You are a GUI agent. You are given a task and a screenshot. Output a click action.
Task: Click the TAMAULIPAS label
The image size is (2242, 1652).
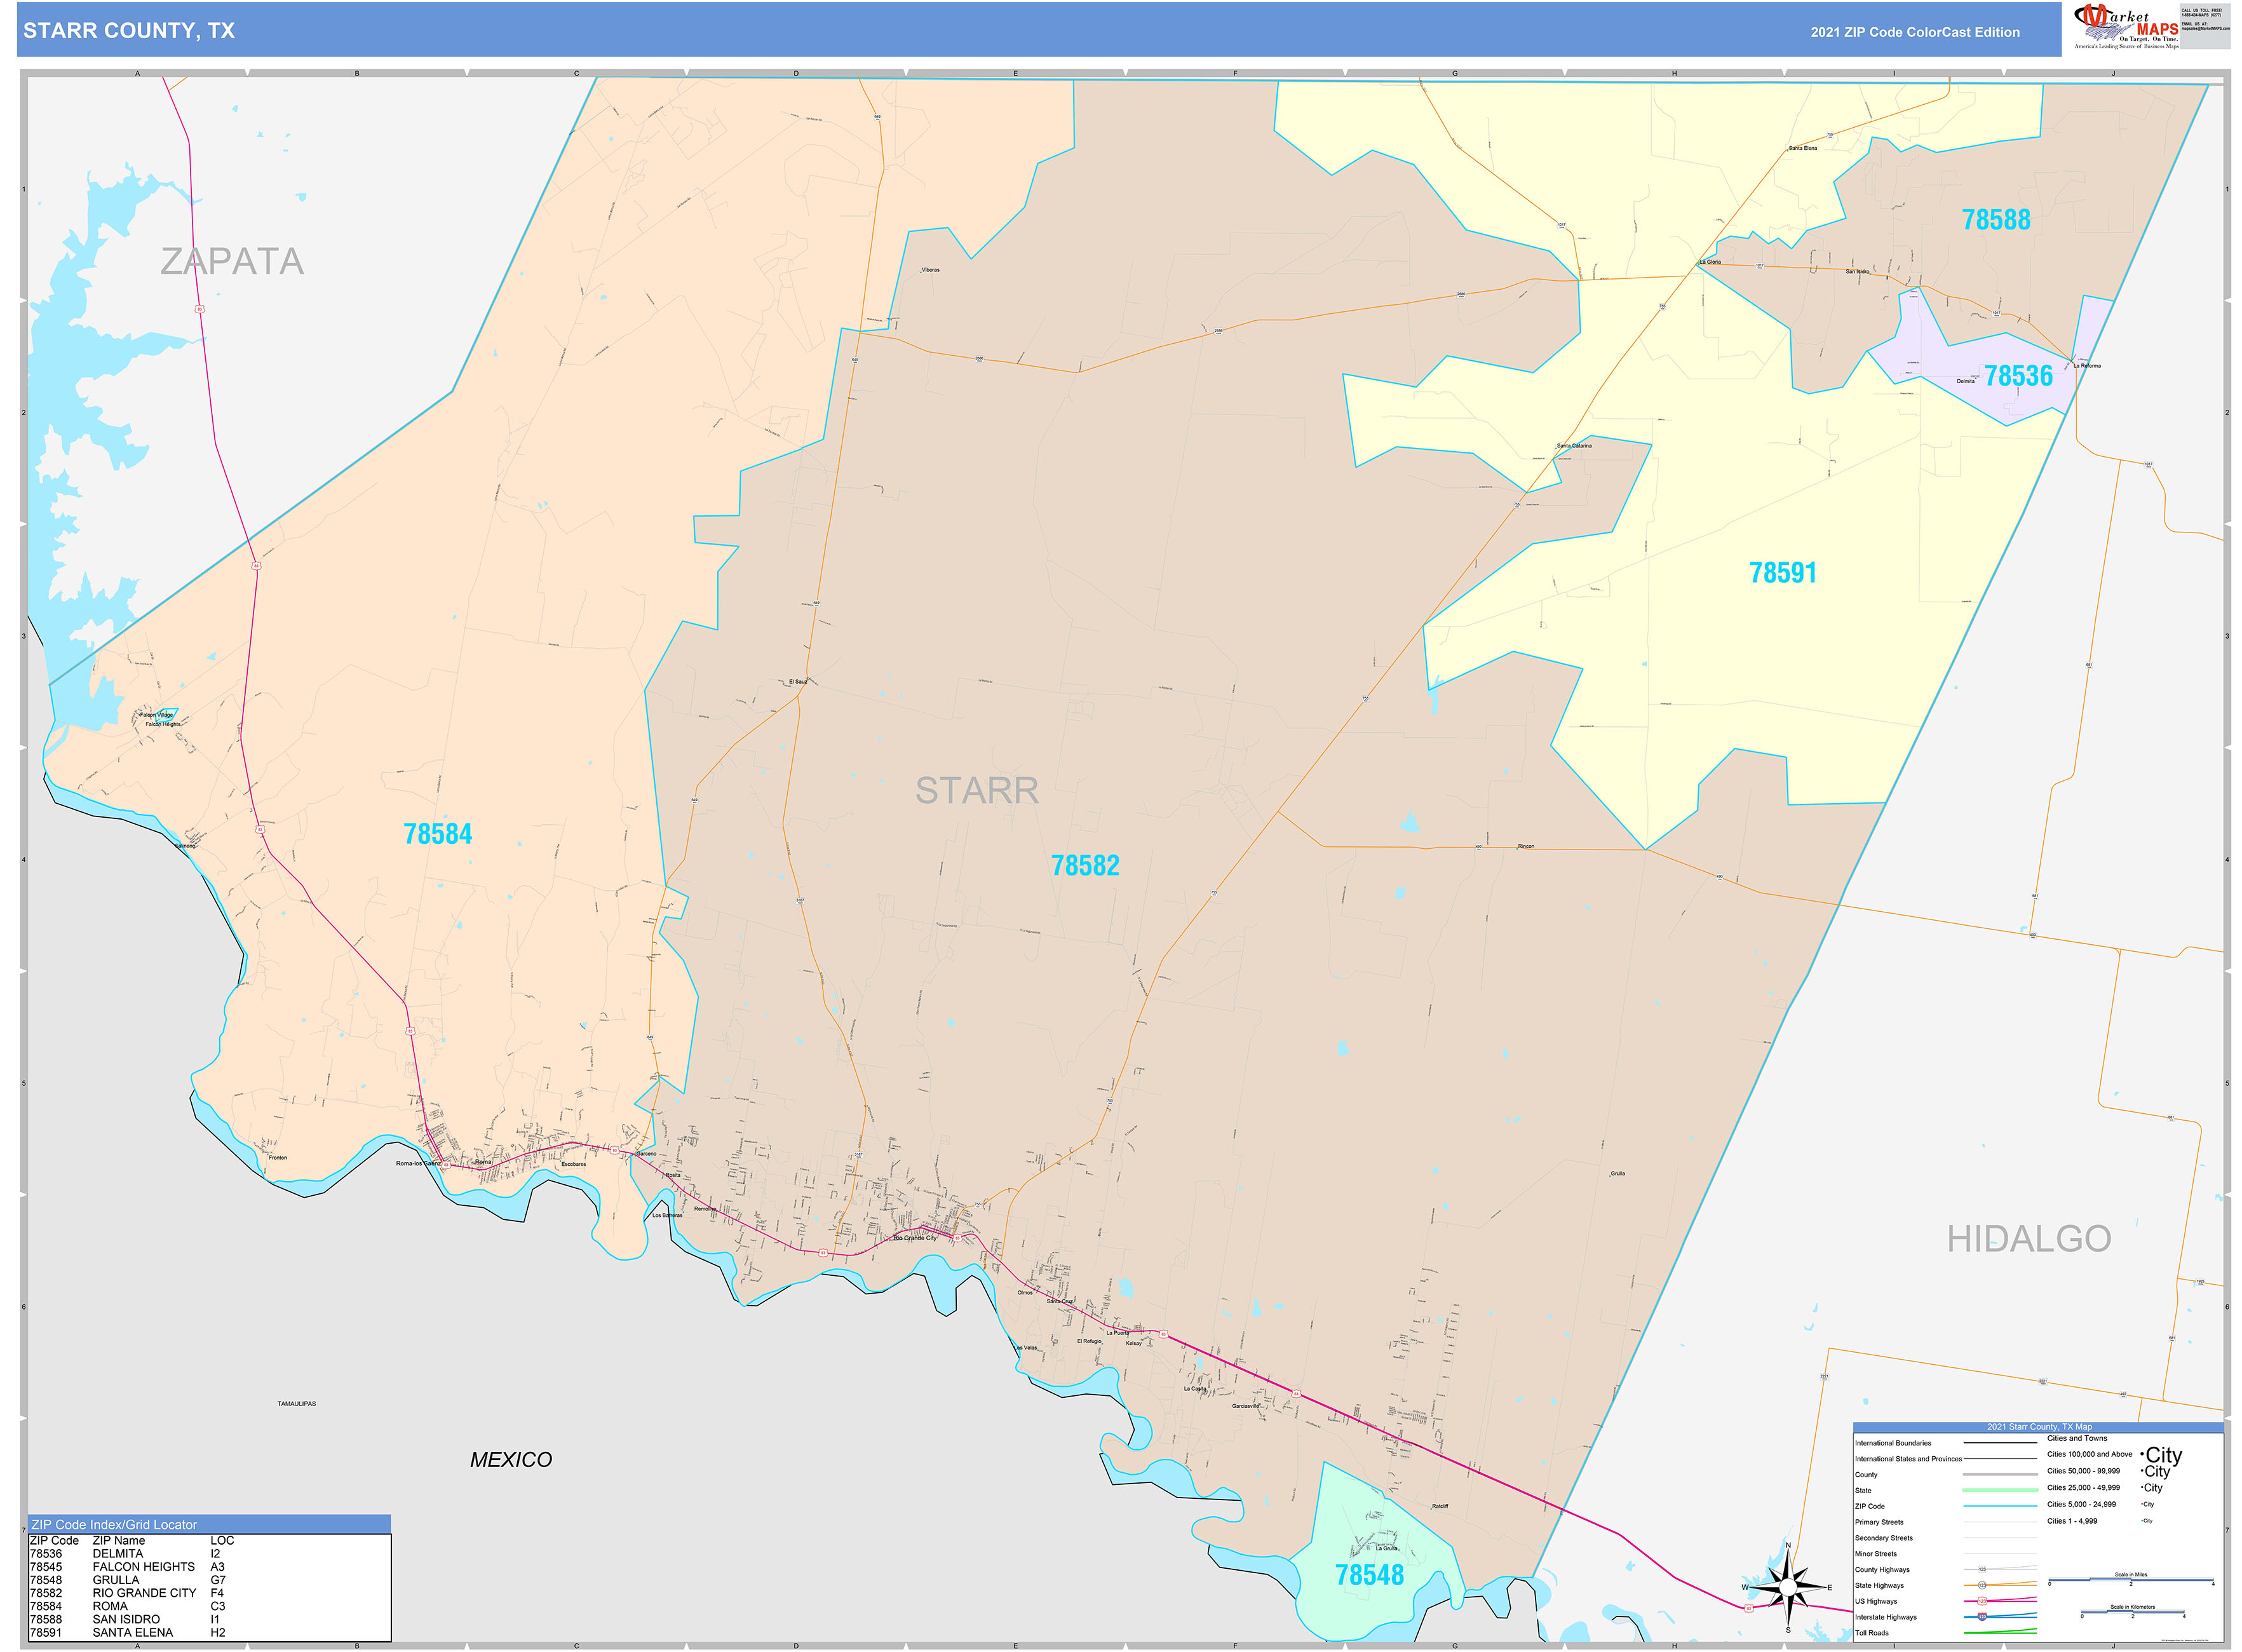tap(296, 1404)
